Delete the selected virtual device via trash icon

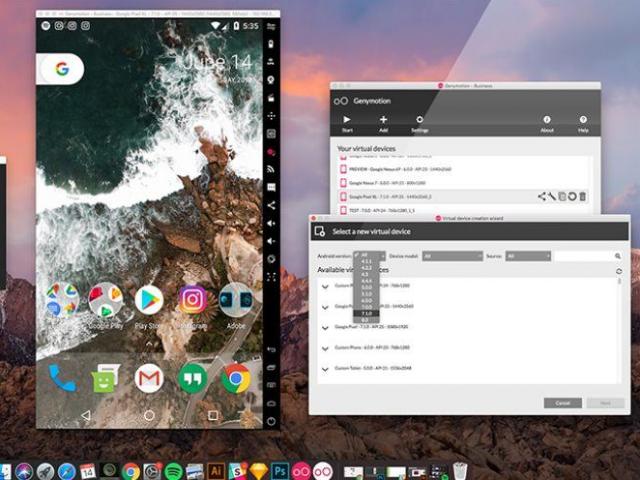pos(583,197)
